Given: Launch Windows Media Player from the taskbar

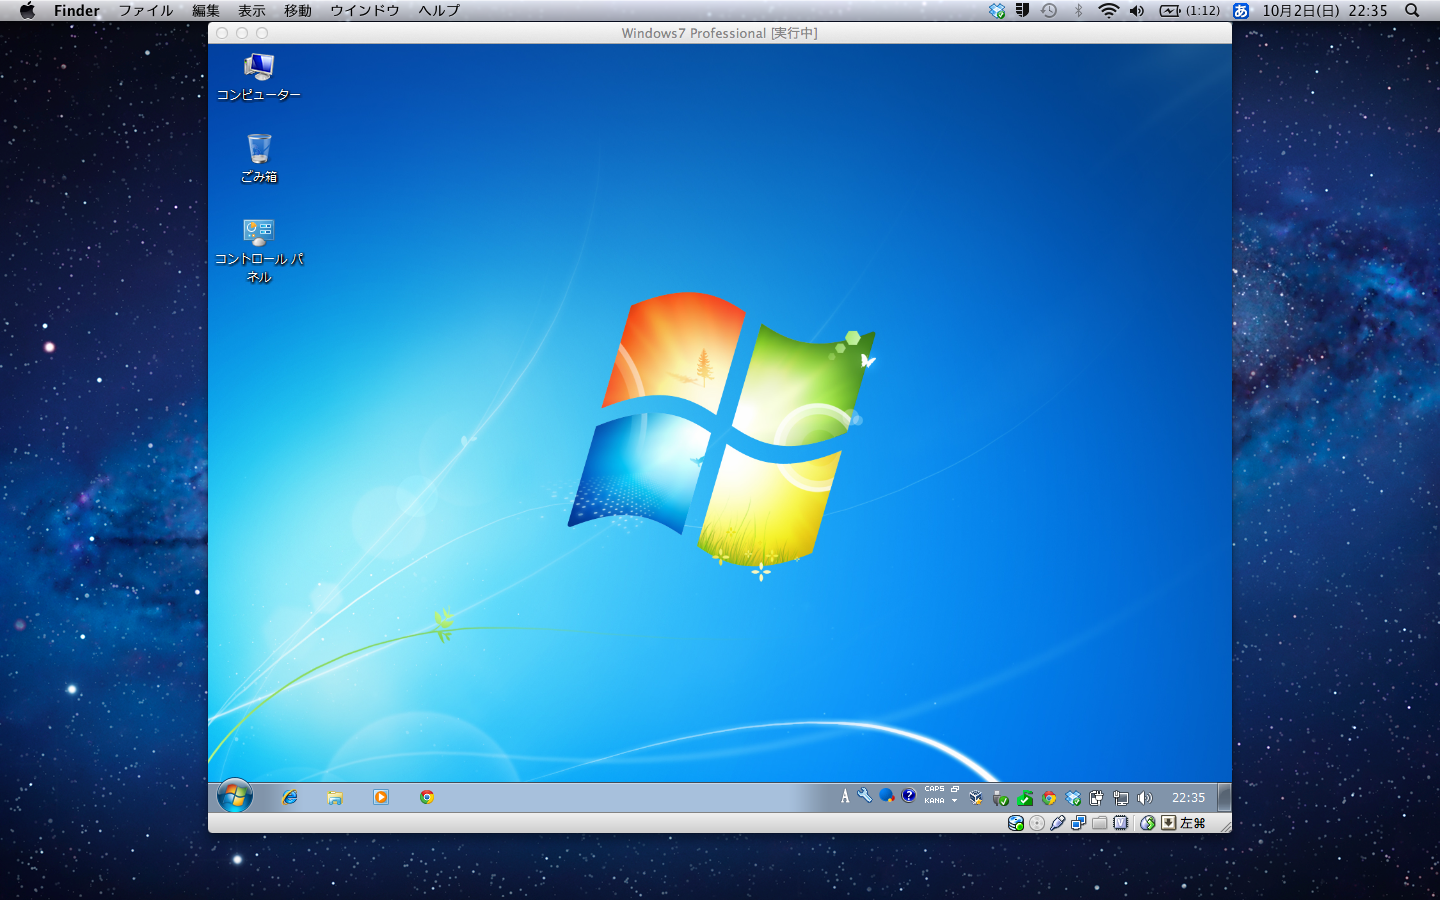Looking at the screenshot, I should pyautogui.click(x=381, y=797).
